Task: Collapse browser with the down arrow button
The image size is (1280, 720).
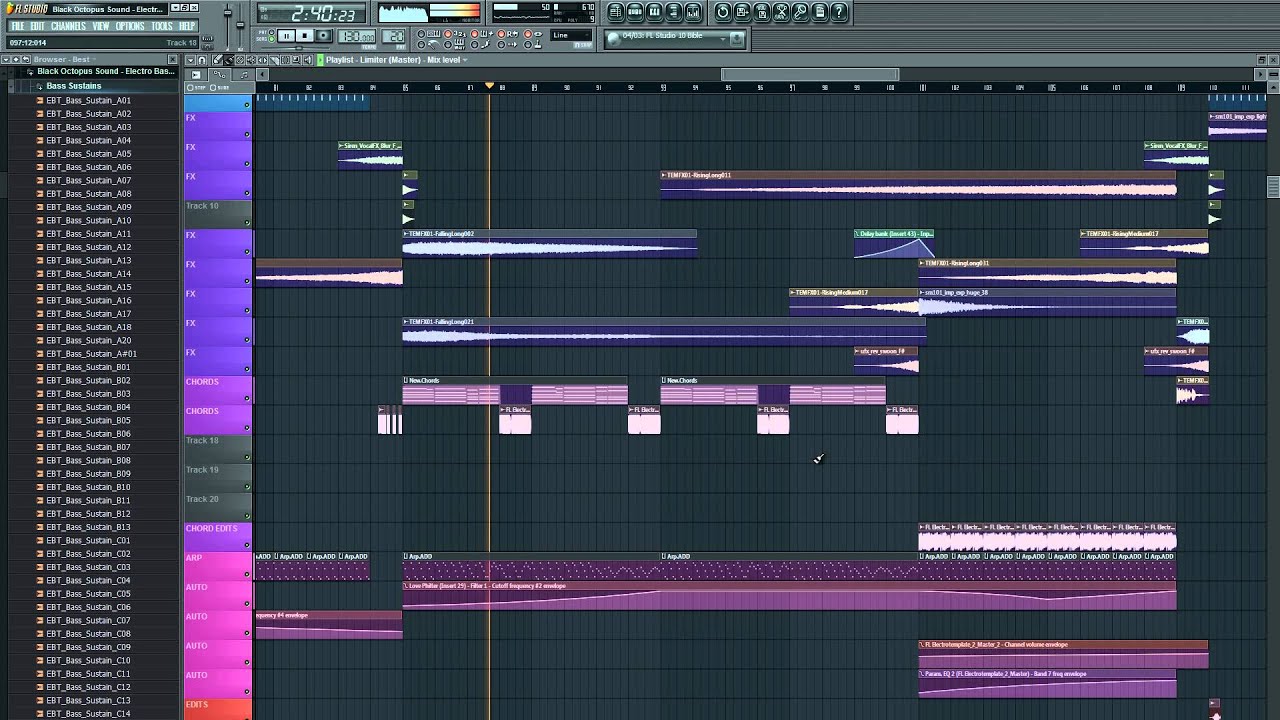Action: (6, 59)
